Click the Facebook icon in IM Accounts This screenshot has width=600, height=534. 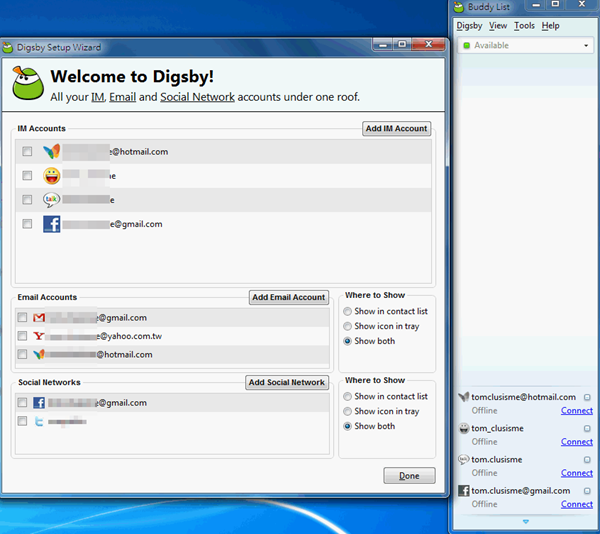point(51,224)
